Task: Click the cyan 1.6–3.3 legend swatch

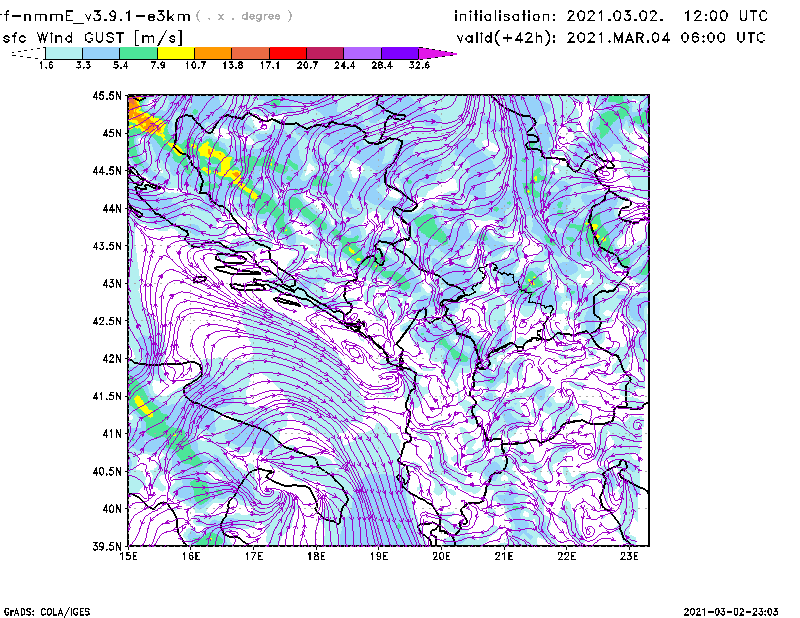Action: pos(64,53)
